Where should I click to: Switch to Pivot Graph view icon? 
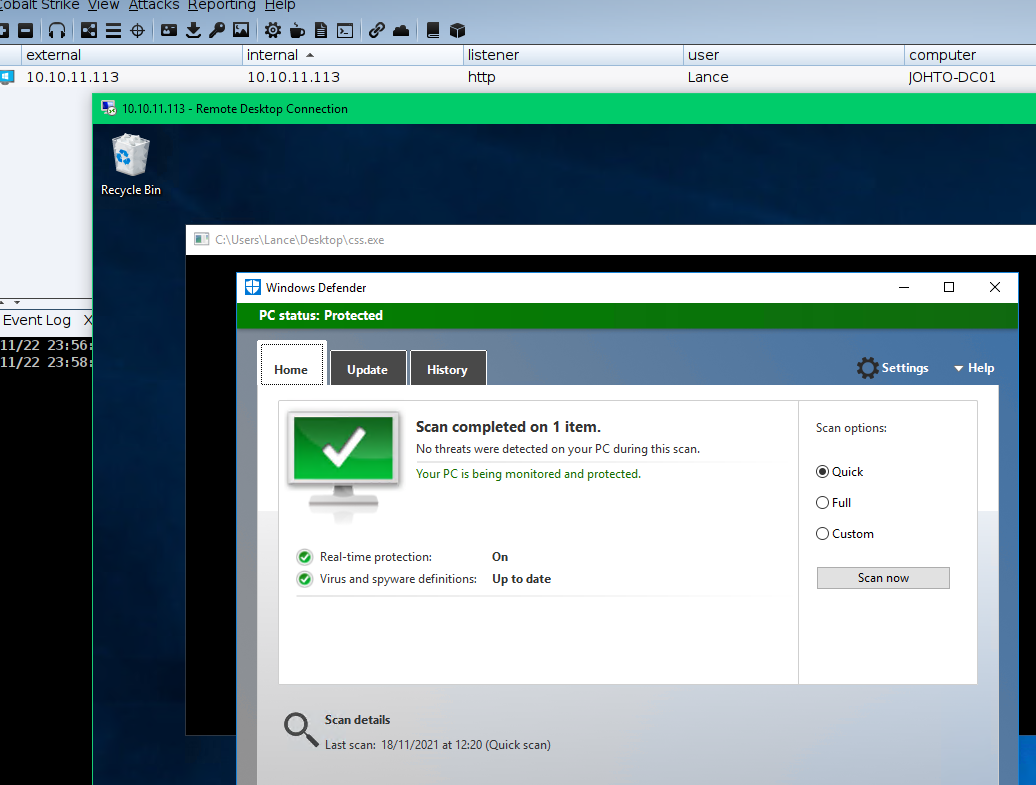click(x=89, y=30)
